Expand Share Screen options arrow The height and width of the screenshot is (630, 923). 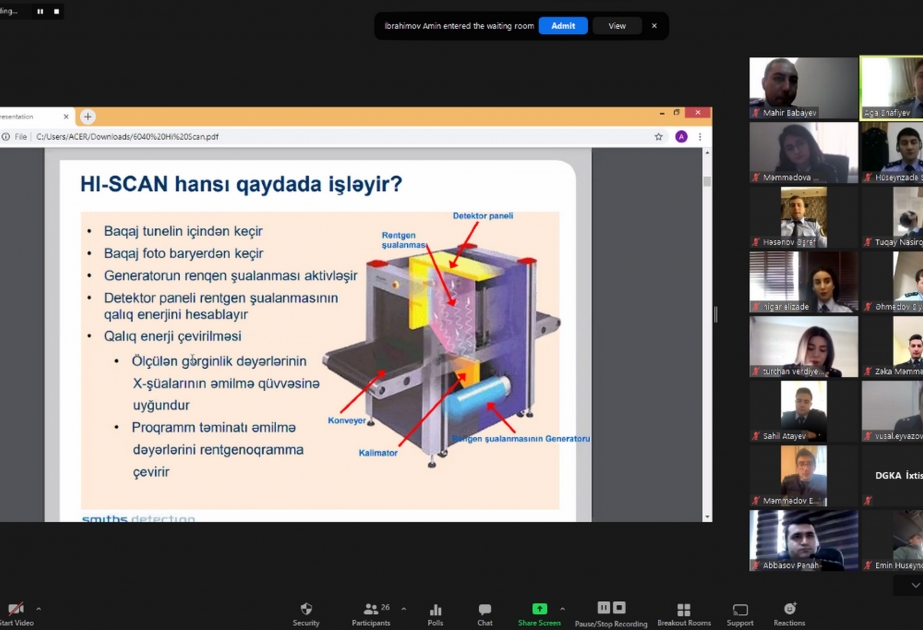point(562,609)
